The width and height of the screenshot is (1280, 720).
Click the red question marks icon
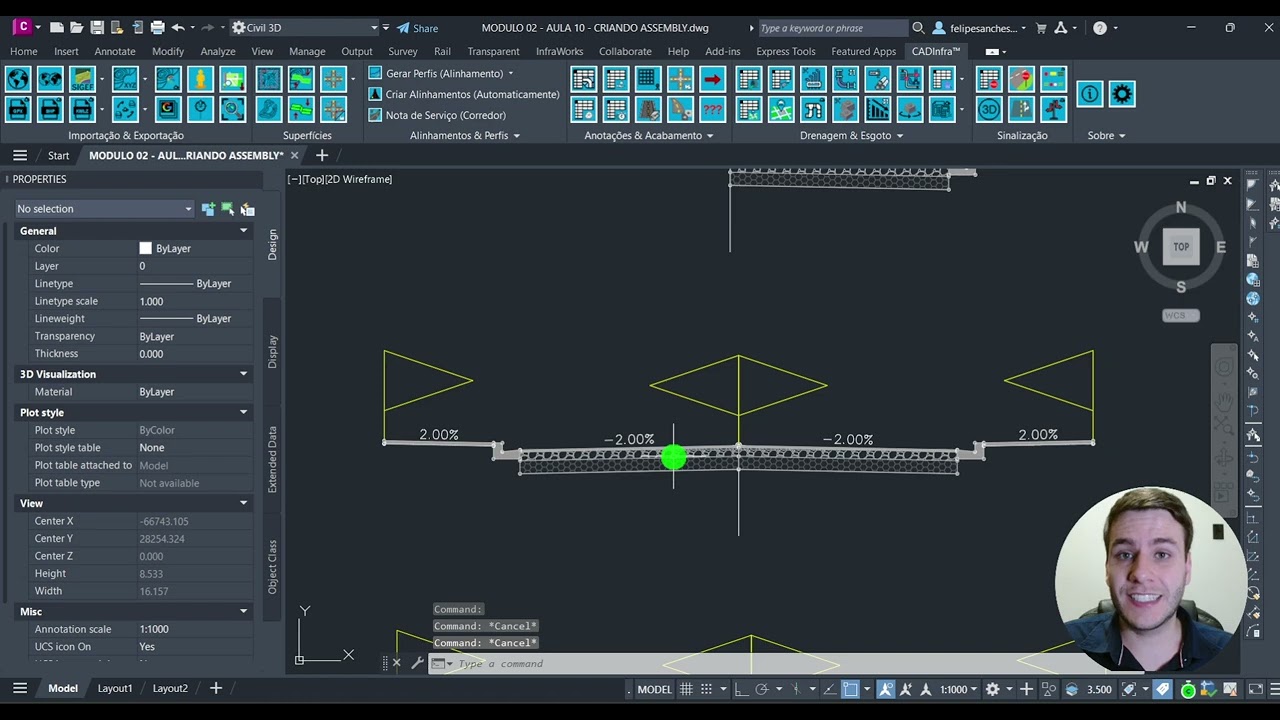[x=712, y=109]
